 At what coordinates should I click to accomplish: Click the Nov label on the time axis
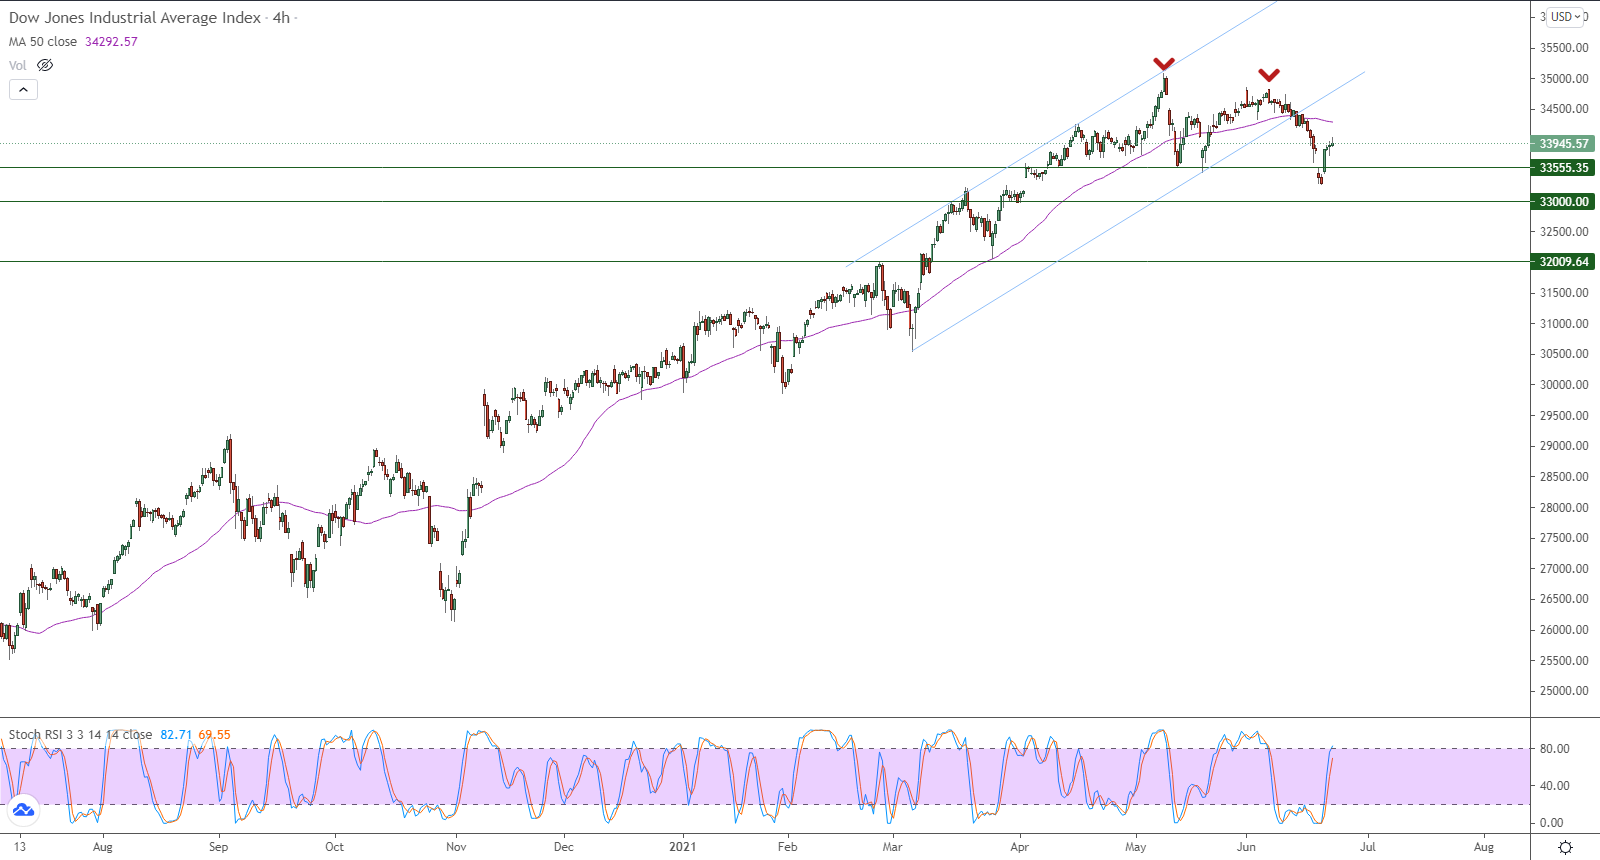(x=456, y=847)
